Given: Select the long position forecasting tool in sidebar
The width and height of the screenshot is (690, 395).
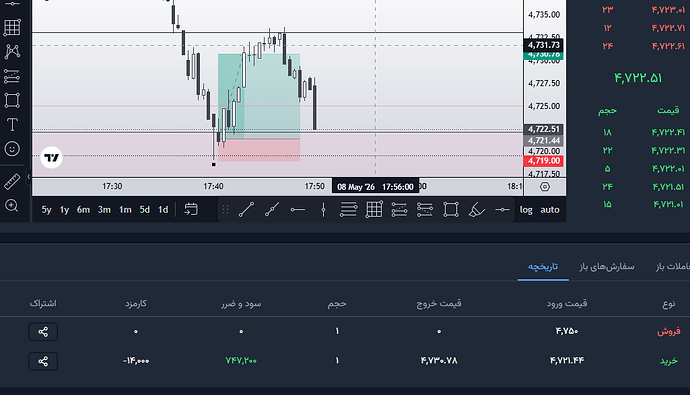Looking at the screenshot, I should pyautogui.click(x=12, y=76).
